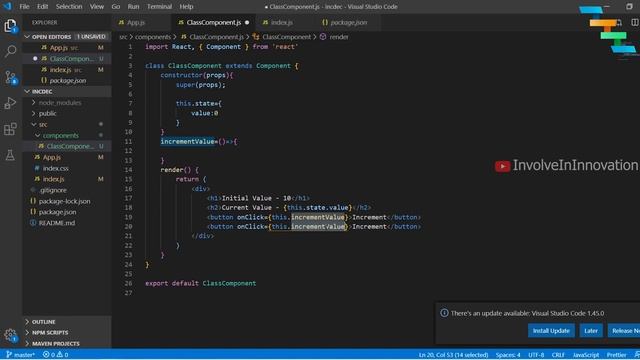Open the Help menu
Screen dimensions: 640x360
point(186,7)
